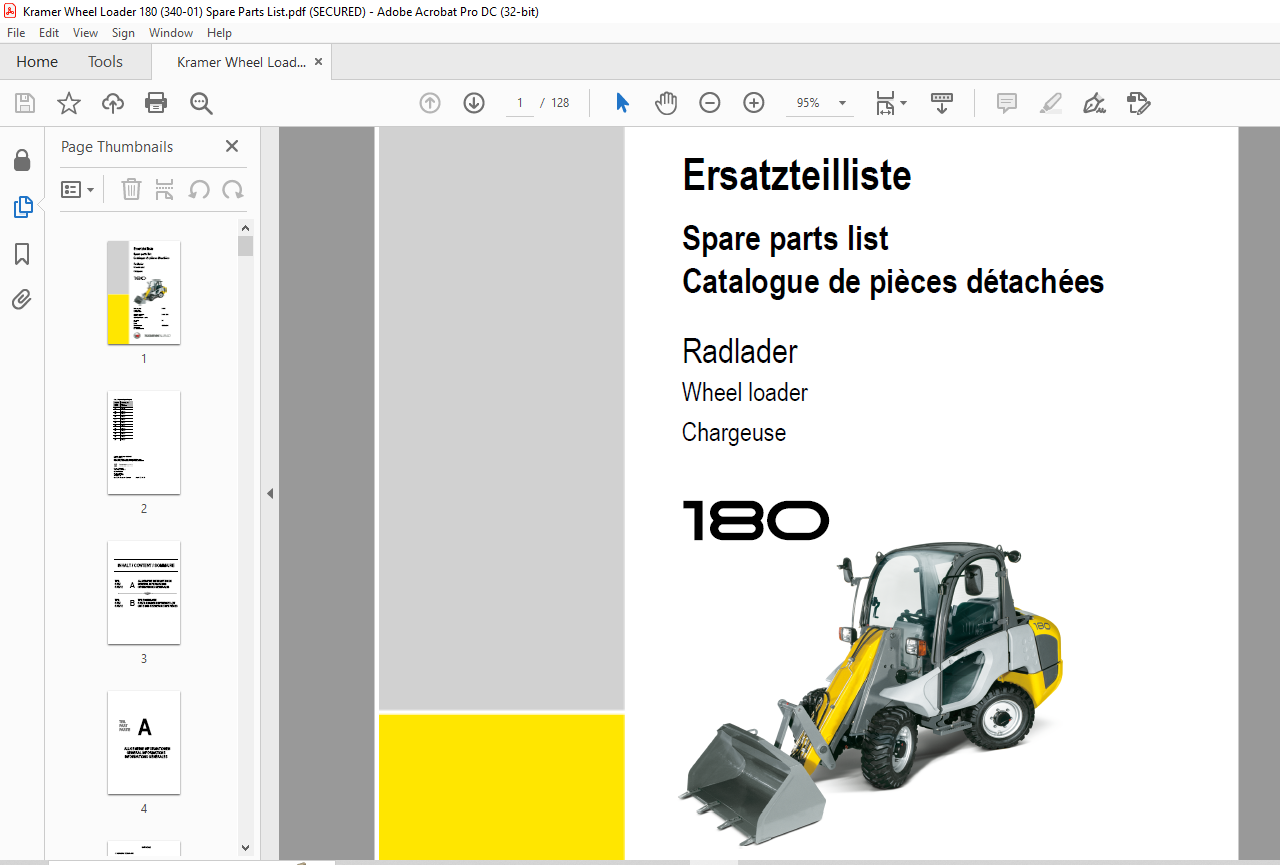Rotate pages clockwise in thumbnails panel

tap(233, 189)
